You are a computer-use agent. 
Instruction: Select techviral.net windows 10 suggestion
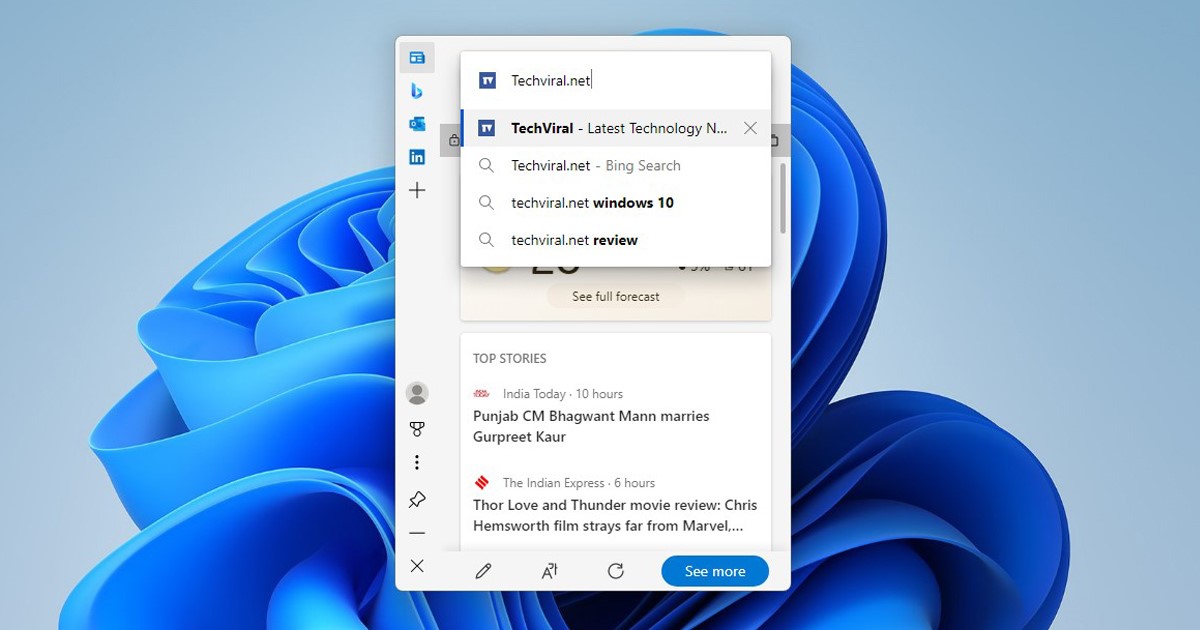tap(616, 202)
